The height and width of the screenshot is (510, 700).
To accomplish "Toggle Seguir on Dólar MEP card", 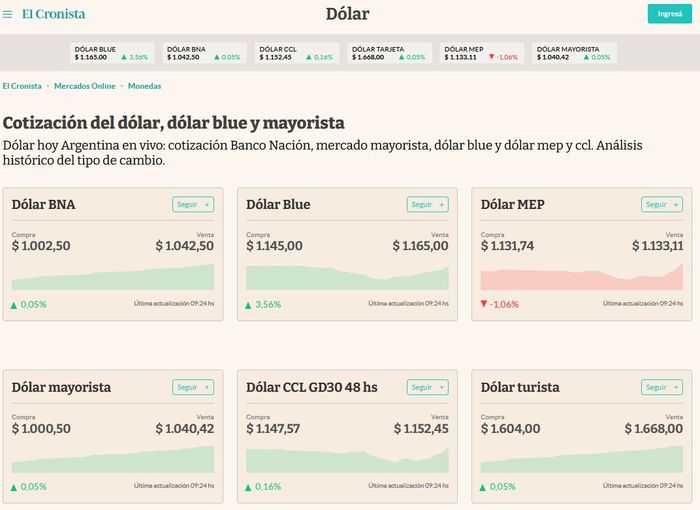I will click(661, 204).
